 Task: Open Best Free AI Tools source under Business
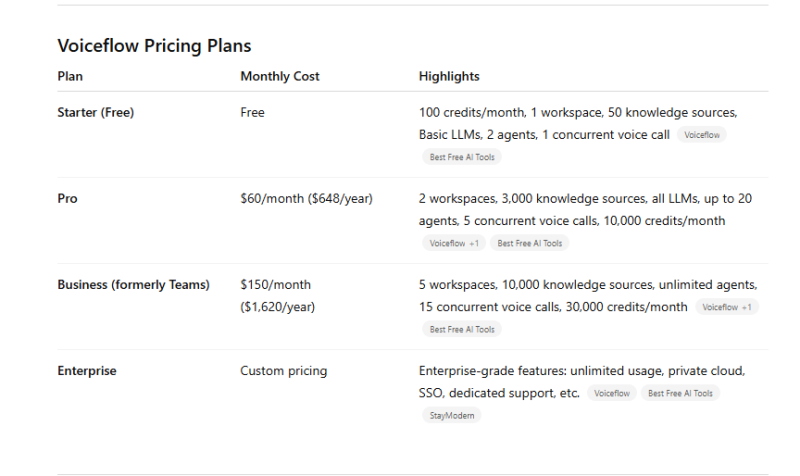pyautogui.click(x=462, y=329)
